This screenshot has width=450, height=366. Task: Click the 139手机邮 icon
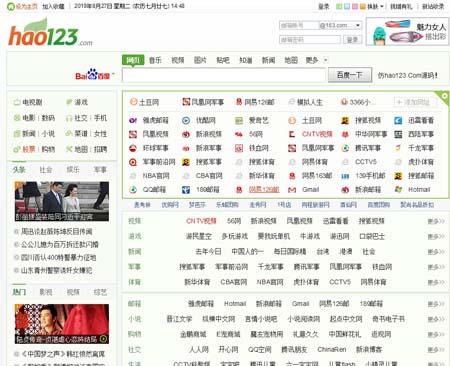[345, 176]
